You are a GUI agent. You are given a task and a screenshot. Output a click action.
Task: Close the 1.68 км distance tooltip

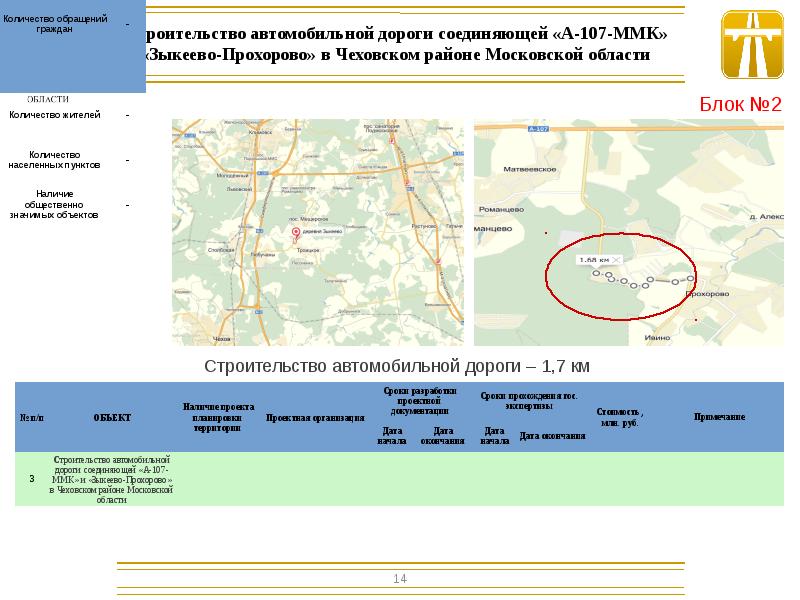click(x=617, y=260)
